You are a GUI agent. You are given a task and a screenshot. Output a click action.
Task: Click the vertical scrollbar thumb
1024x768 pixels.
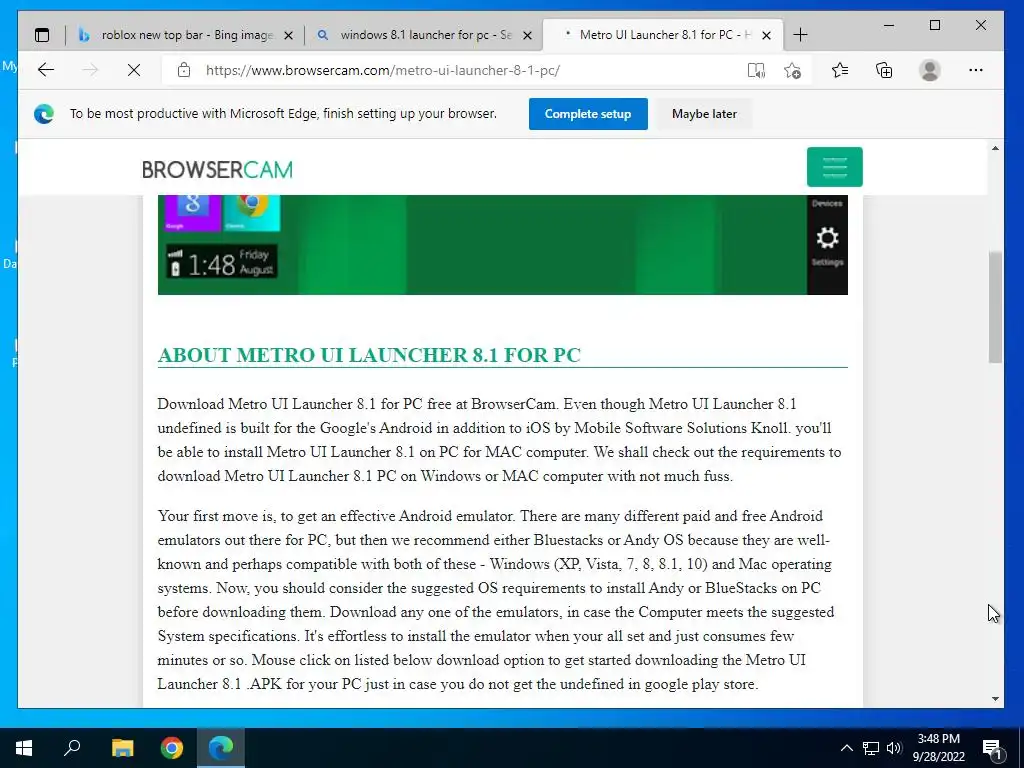pyautogui.click(x=995, y=307)
